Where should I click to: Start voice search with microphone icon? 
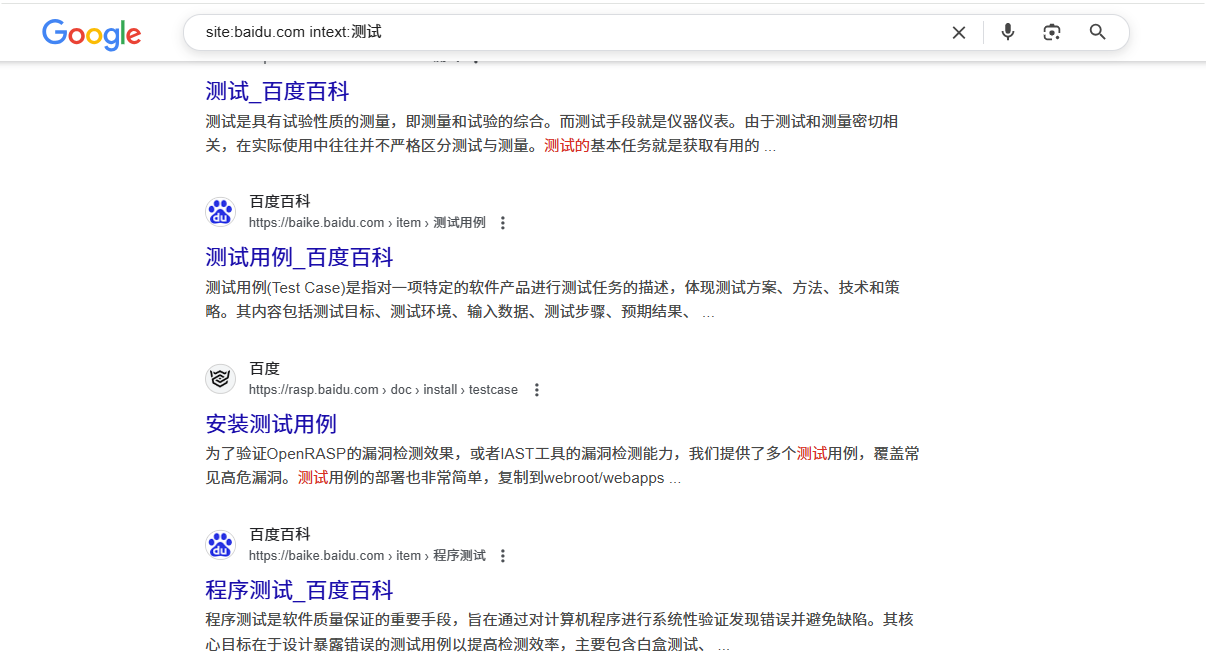(x=1008, y=32)
